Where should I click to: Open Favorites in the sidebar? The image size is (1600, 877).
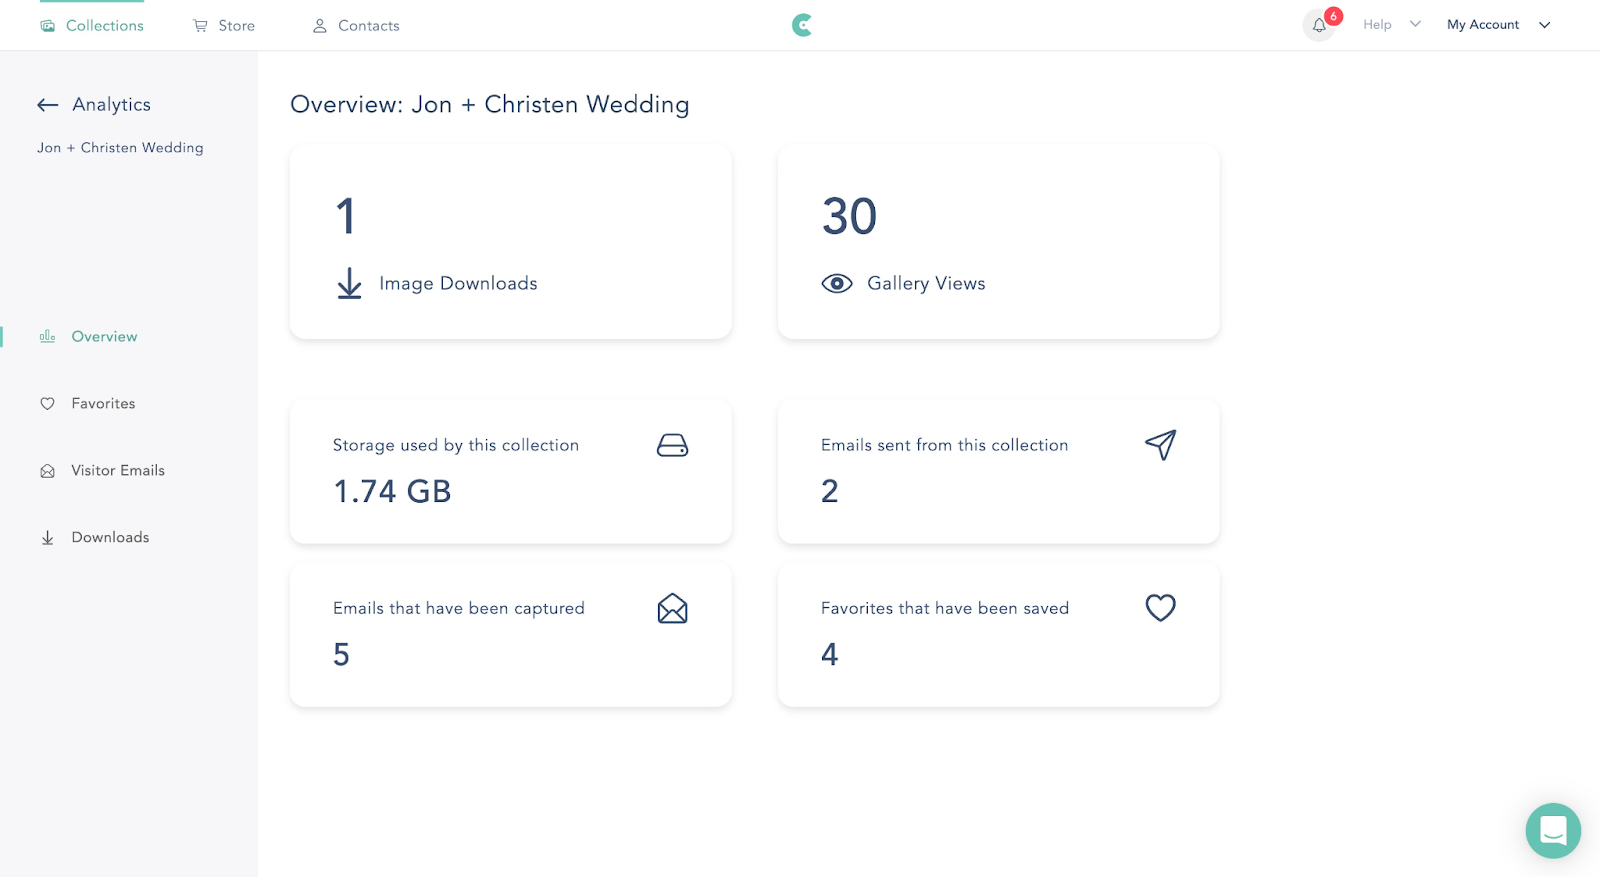pyautogui.click(x=103, y=404)
